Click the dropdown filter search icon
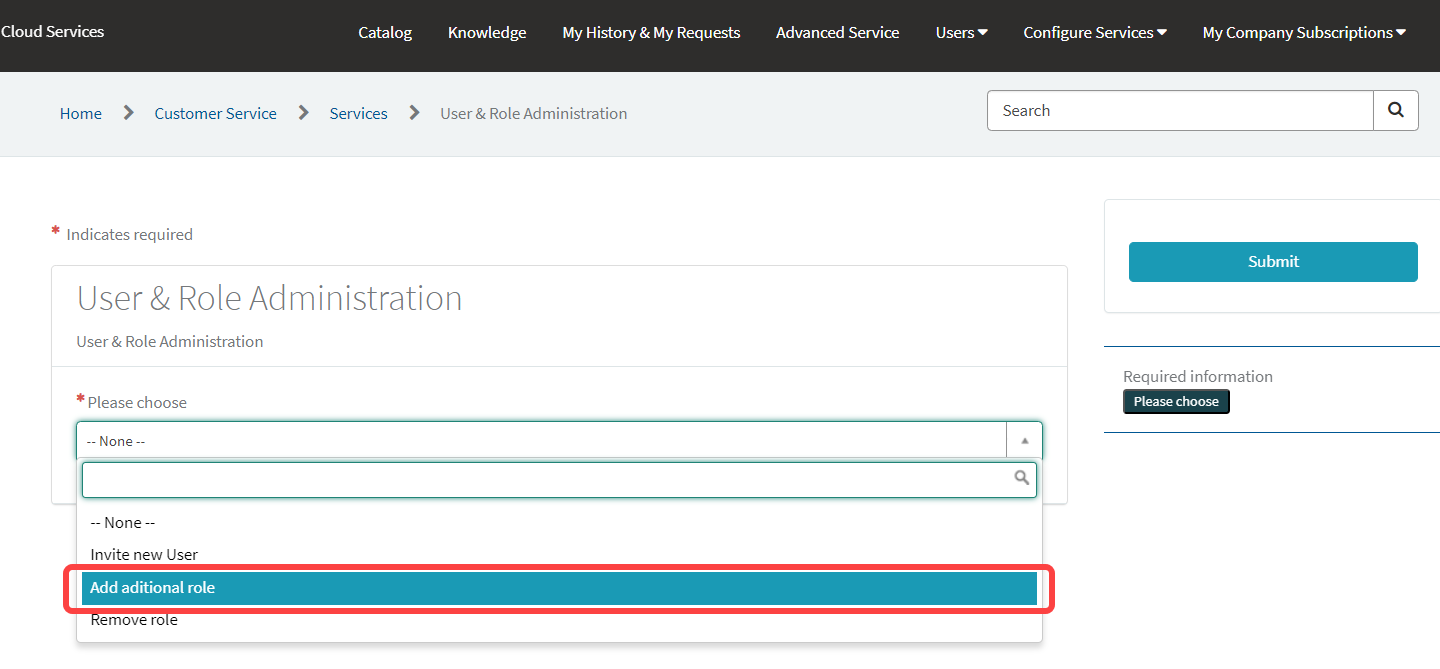 click(x=1021, y=479)
